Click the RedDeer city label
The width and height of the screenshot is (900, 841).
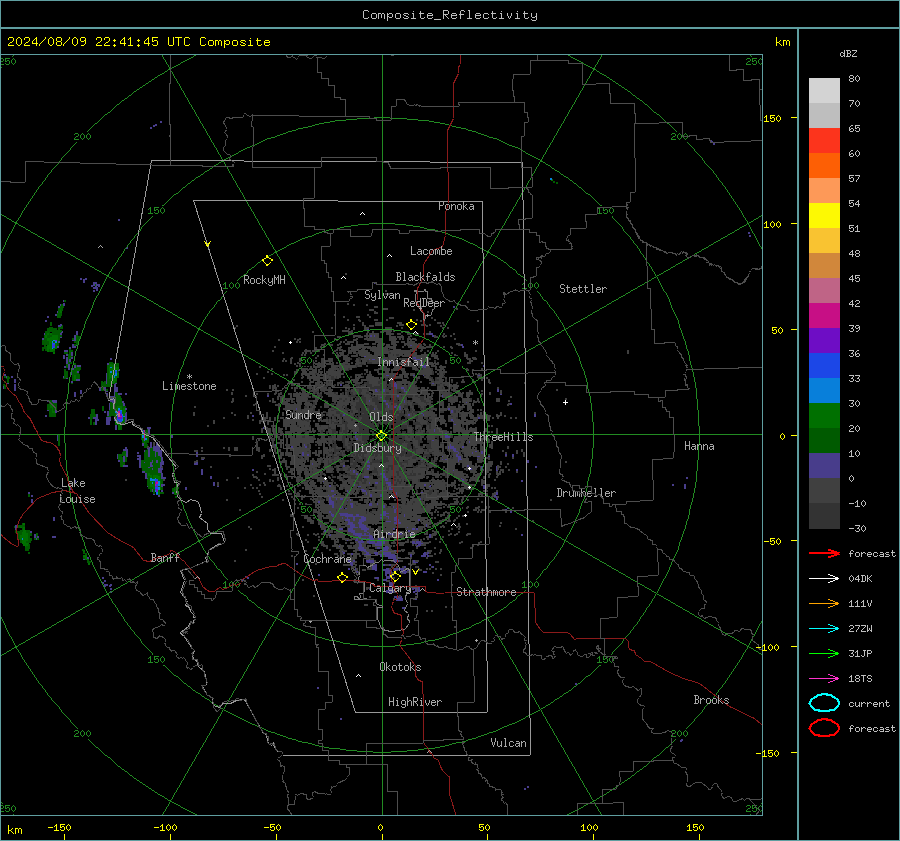[424, 303]
